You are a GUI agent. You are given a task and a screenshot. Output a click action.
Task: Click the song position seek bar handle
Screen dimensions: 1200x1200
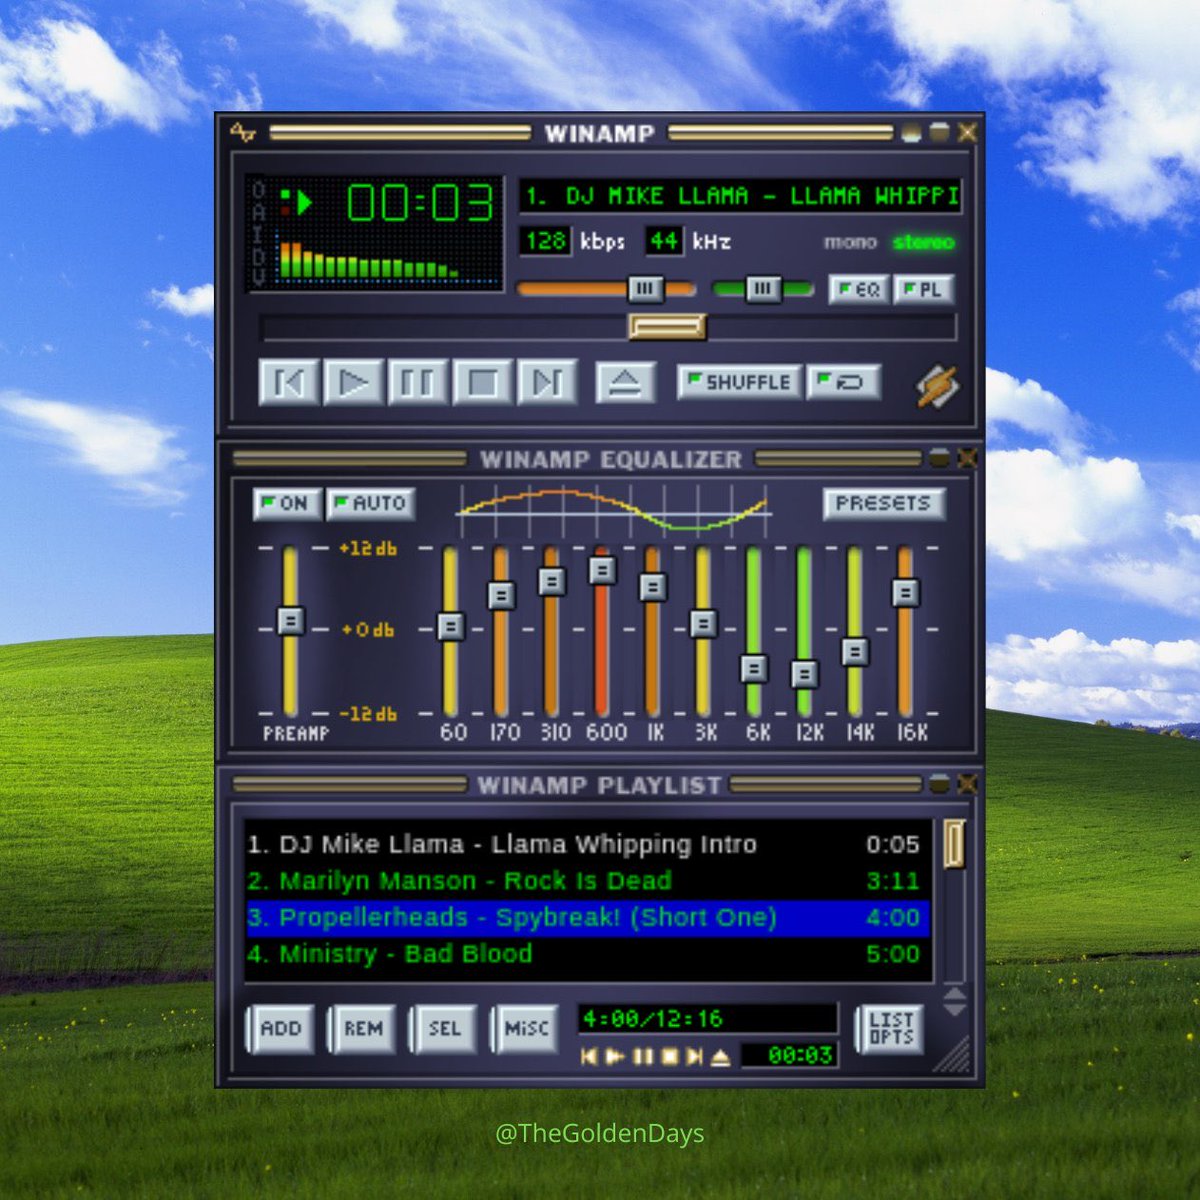coord(667,327)
